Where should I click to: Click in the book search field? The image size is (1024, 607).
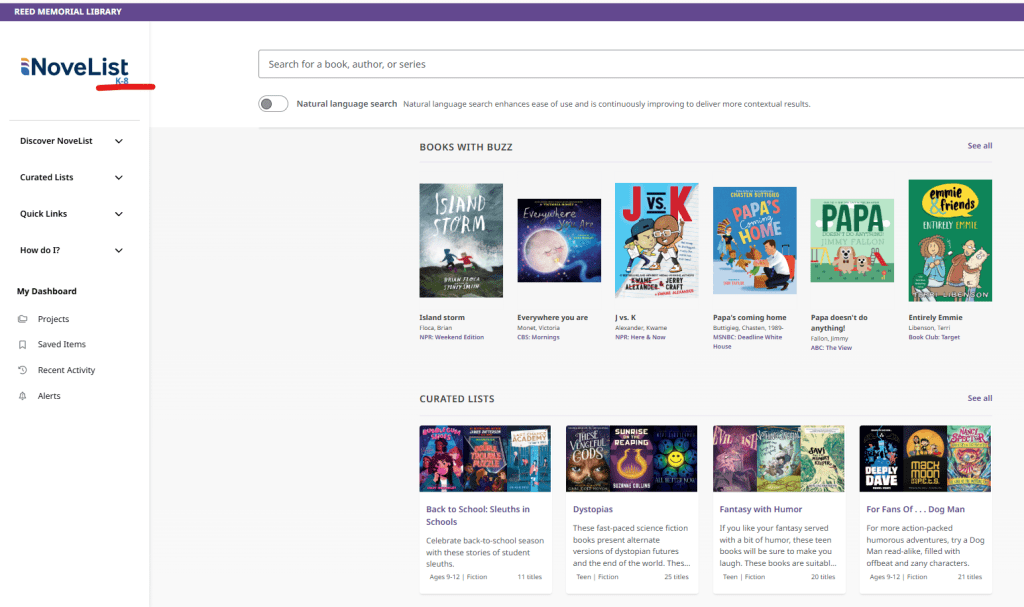(x=640, y=64)
